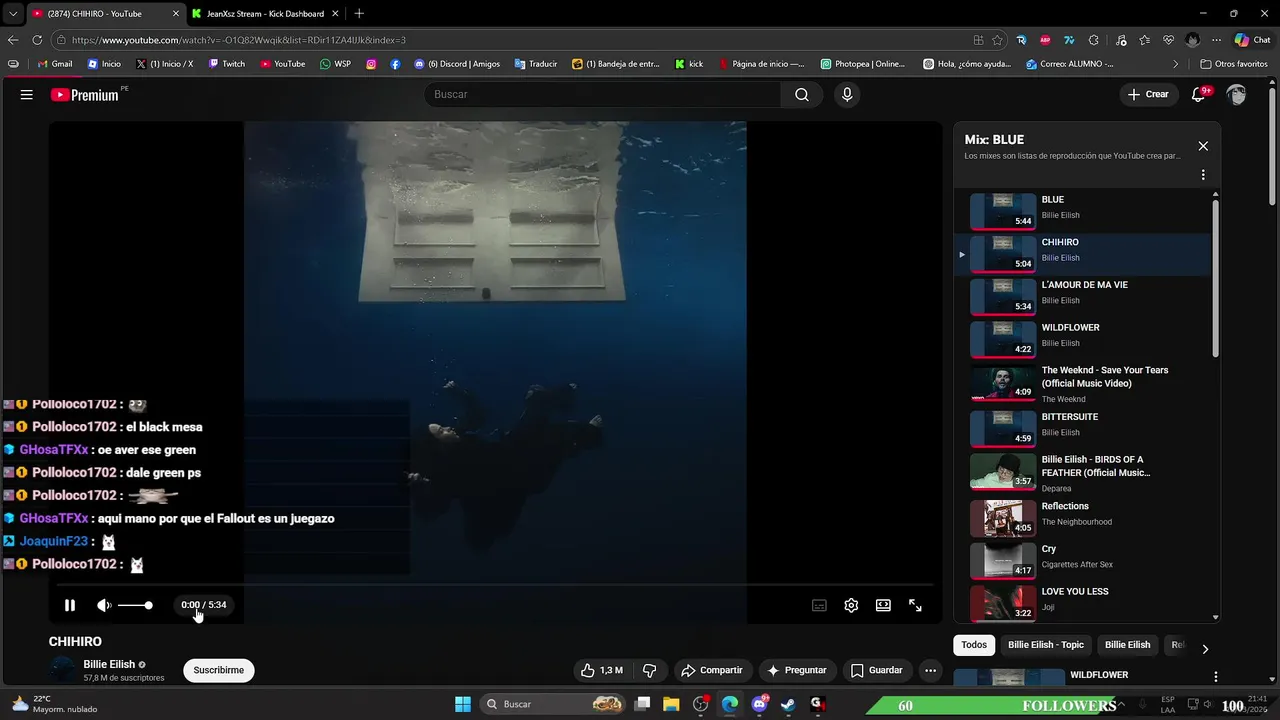Select the Todos filter chip
1280x720 pixels.
(974, 645)
